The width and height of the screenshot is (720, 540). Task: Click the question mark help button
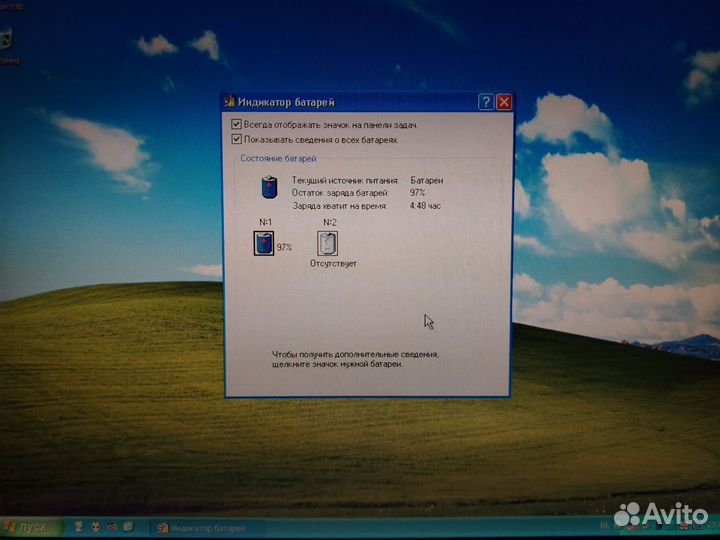(x=485, y=102)
